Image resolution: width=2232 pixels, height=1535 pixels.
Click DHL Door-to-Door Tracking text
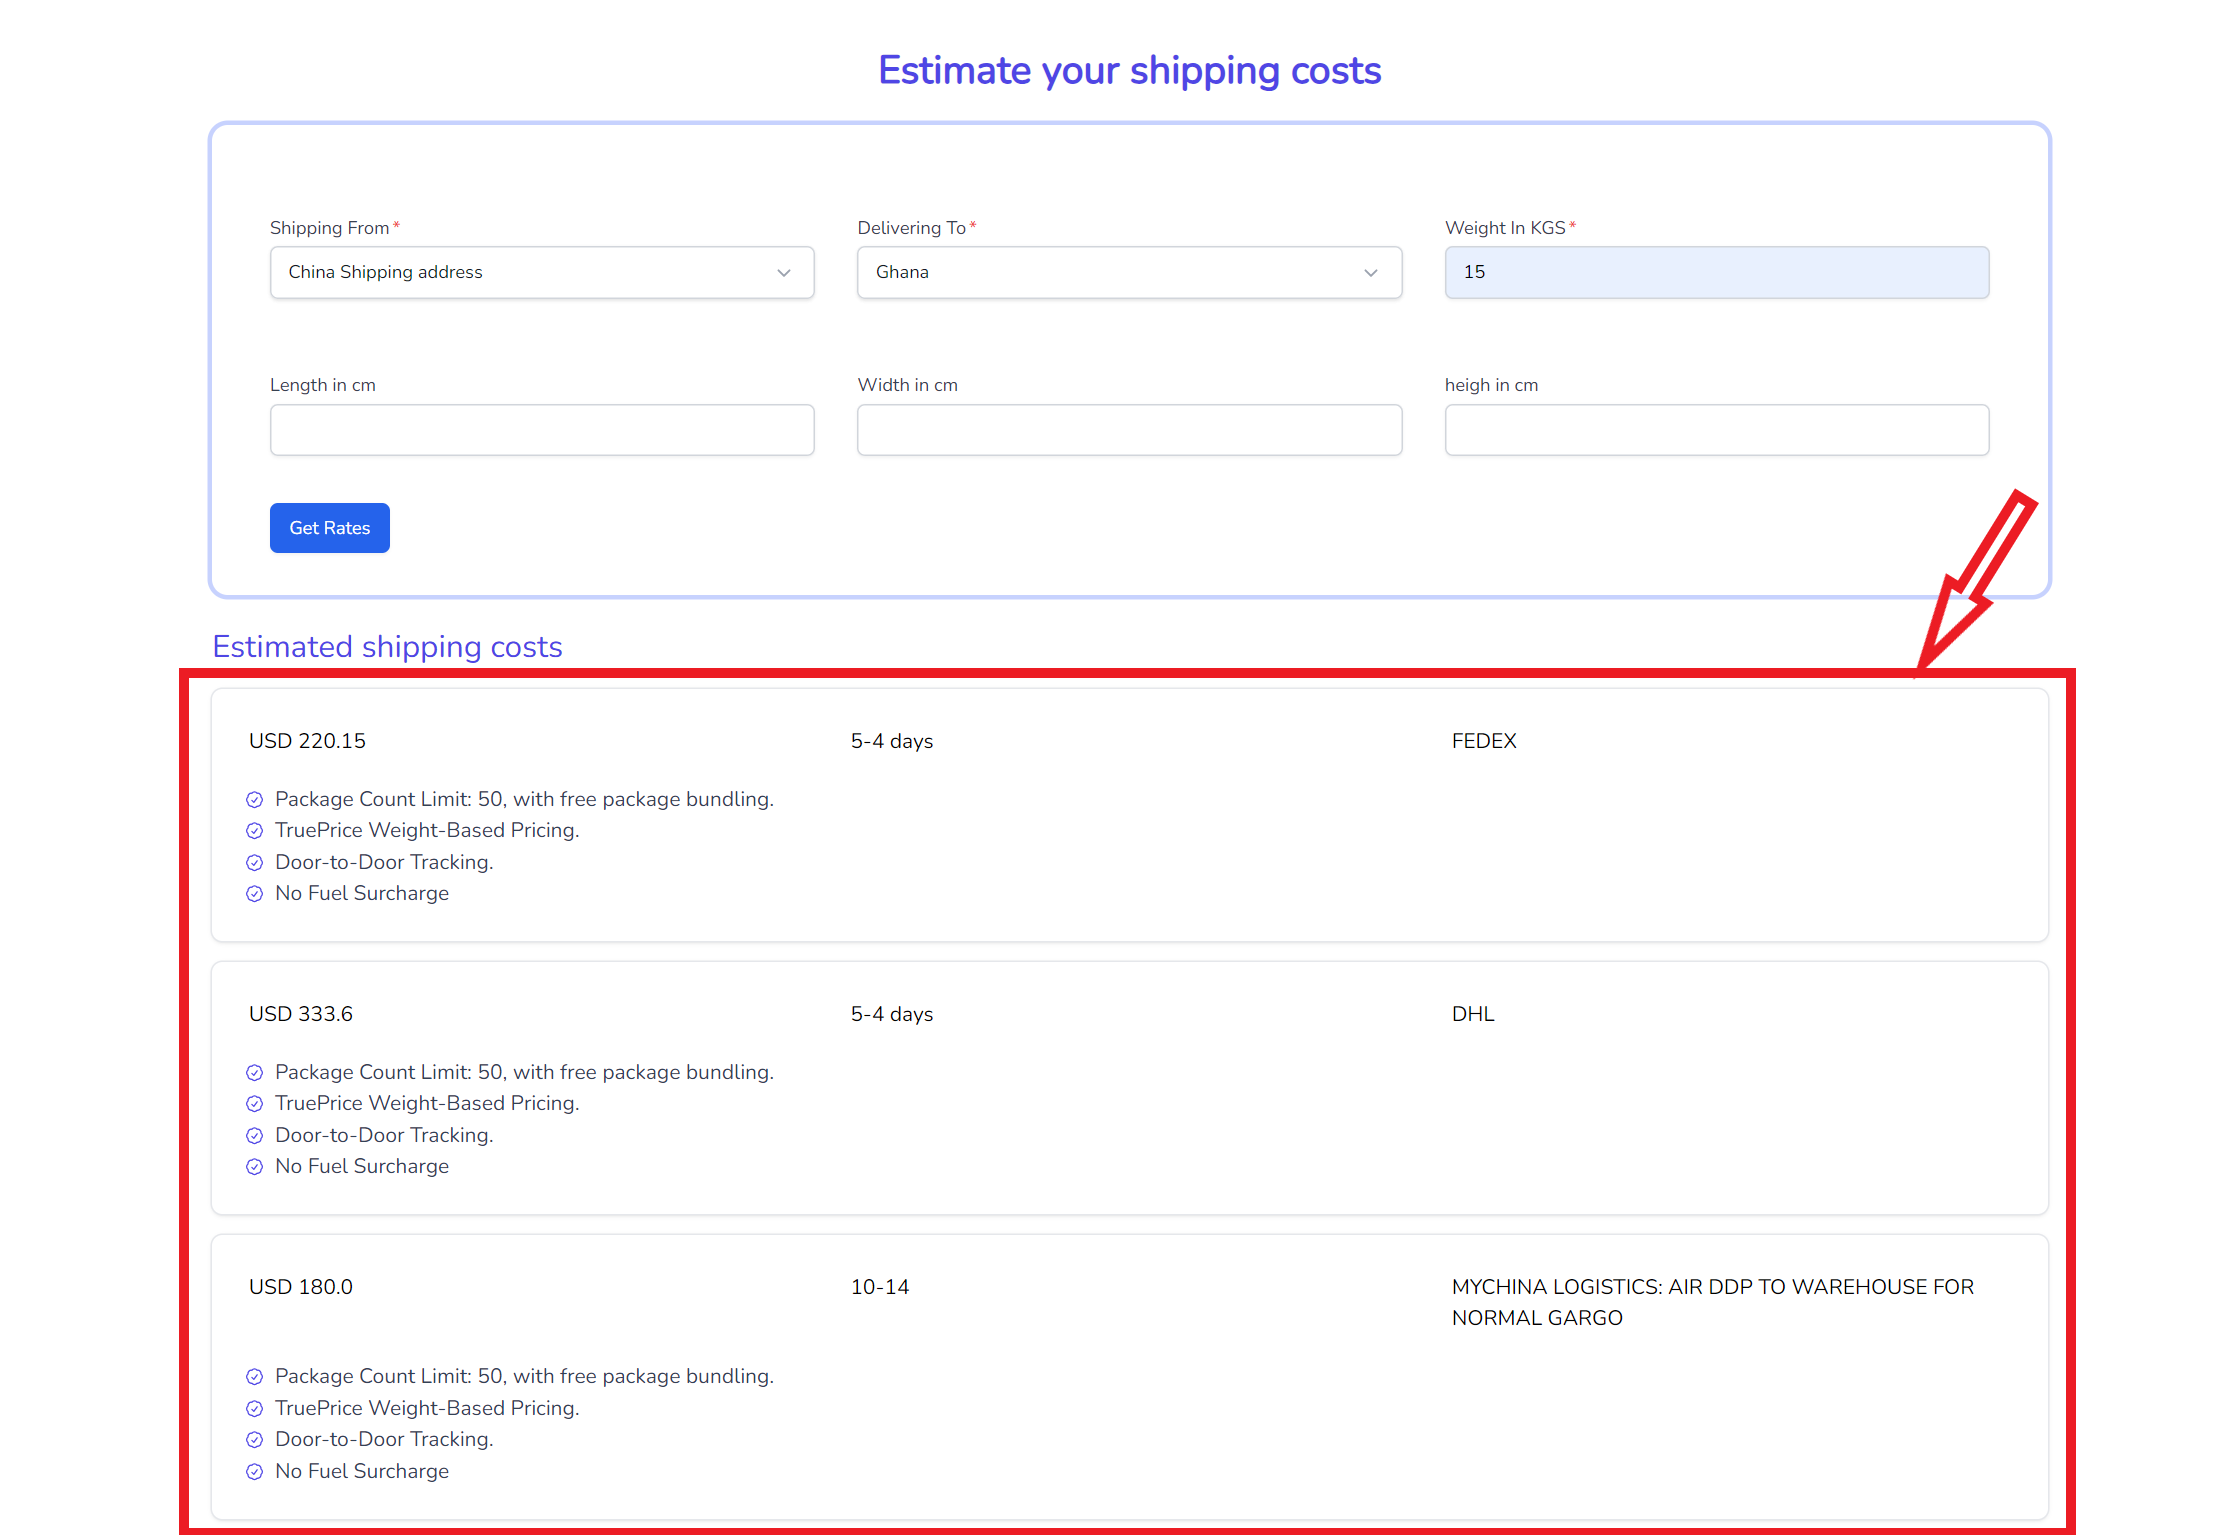[384, 1135]
